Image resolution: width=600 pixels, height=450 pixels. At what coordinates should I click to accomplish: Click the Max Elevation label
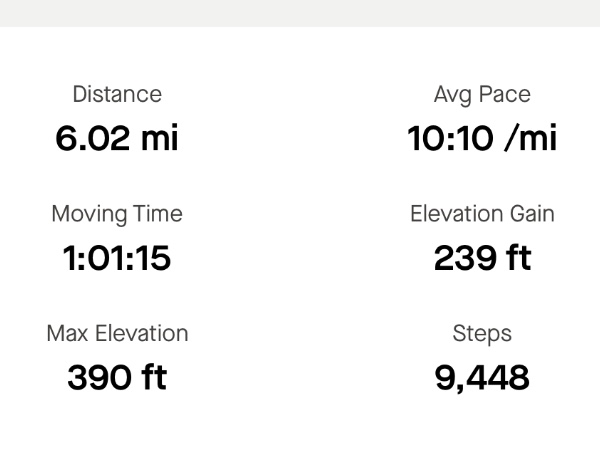point(117,333)
